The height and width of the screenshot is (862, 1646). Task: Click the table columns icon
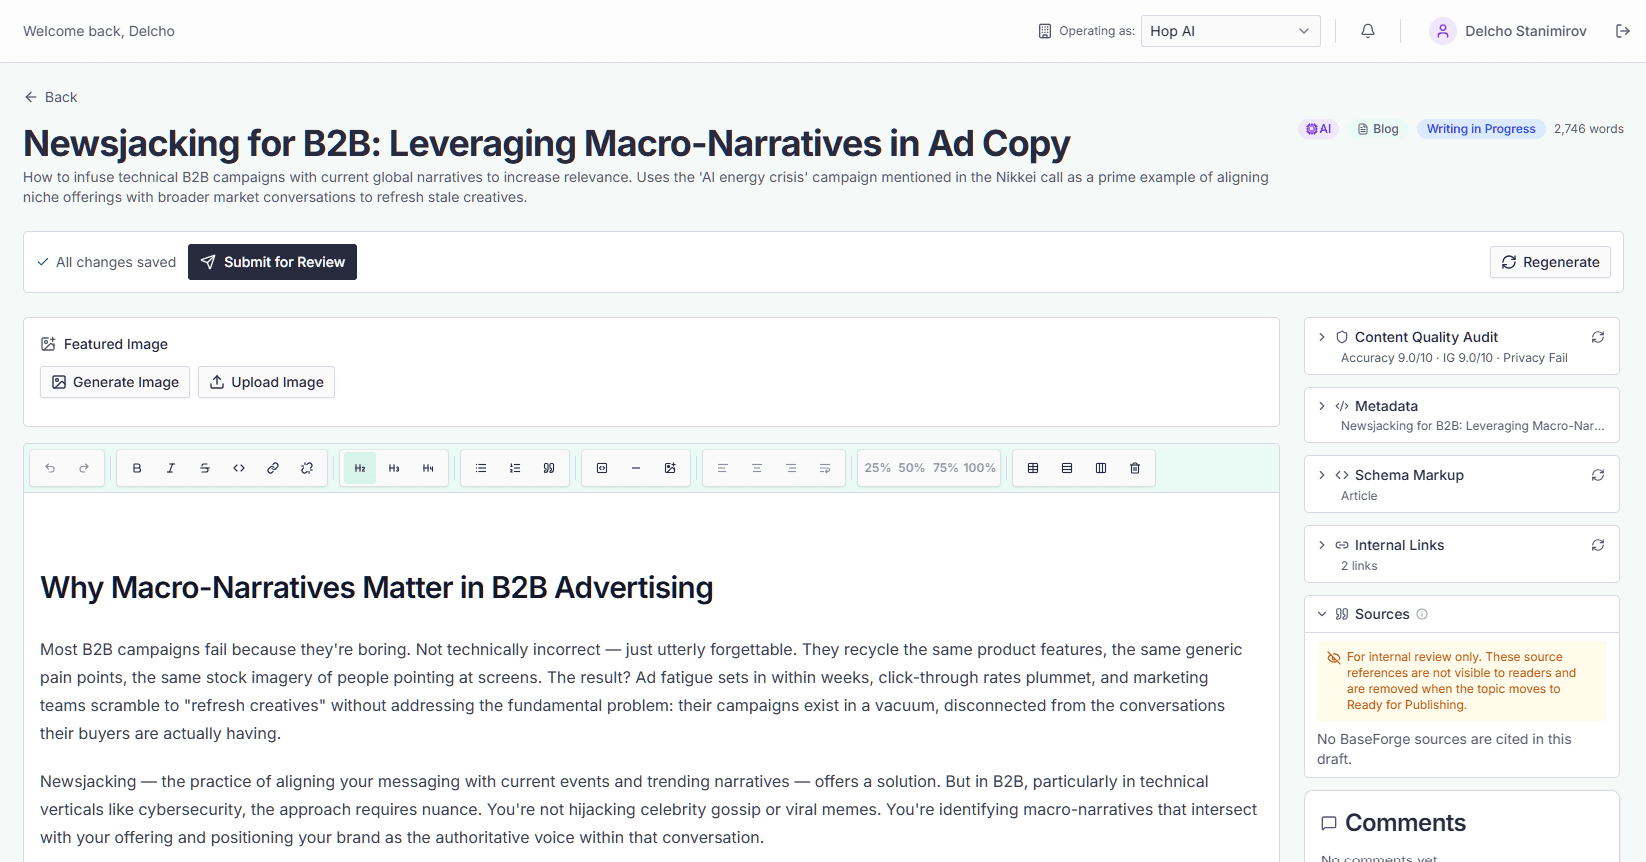click(1101, 468)
